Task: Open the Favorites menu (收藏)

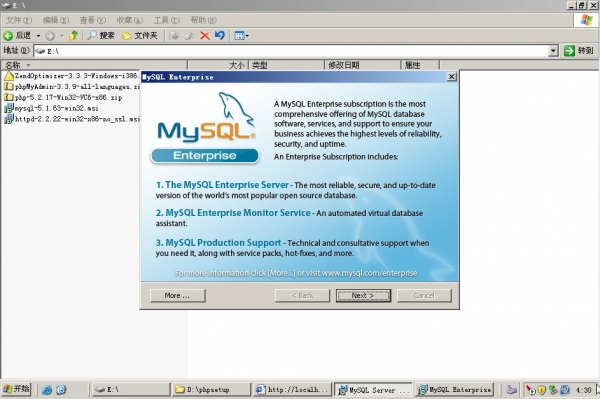Action: [x=130, y=20]
